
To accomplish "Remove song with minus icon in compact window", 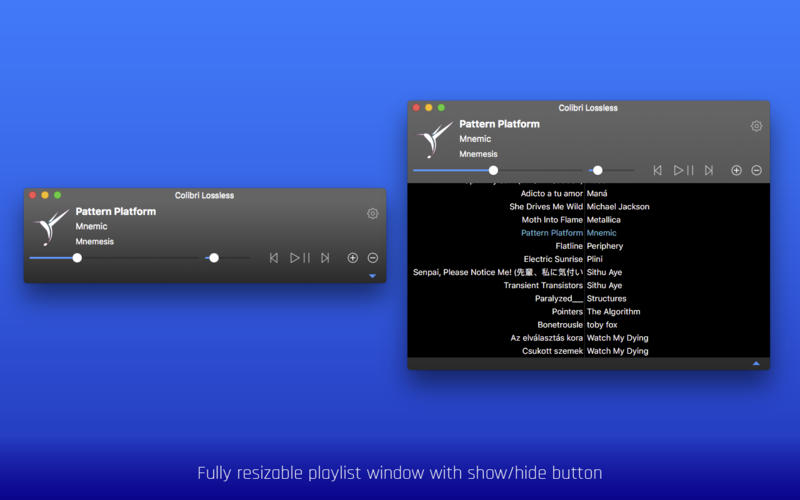I will click(x=373, y=258).
